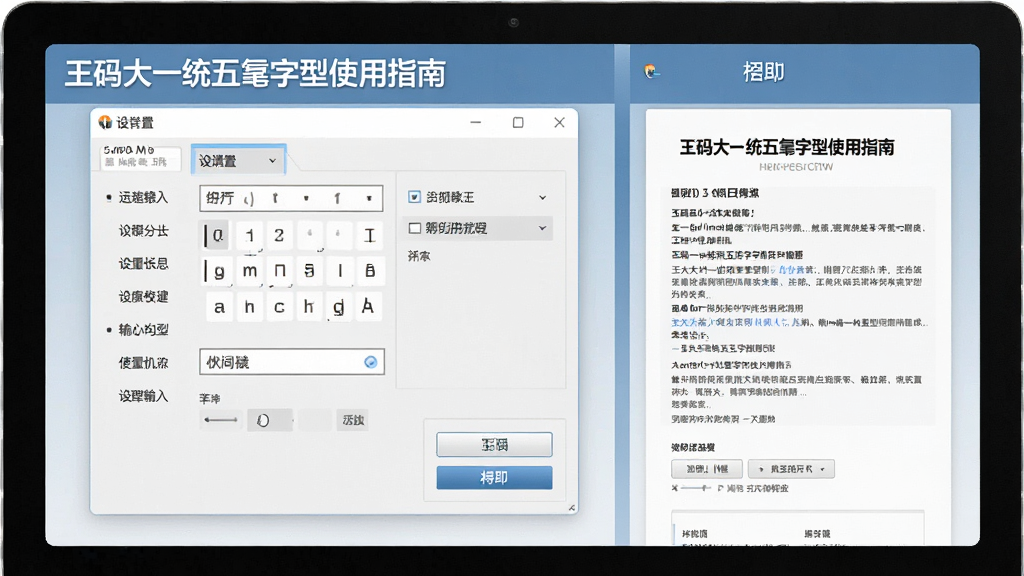1024x576 pixels.
Task: Open the dropdown button in the help panel
Action: point(792,469)
